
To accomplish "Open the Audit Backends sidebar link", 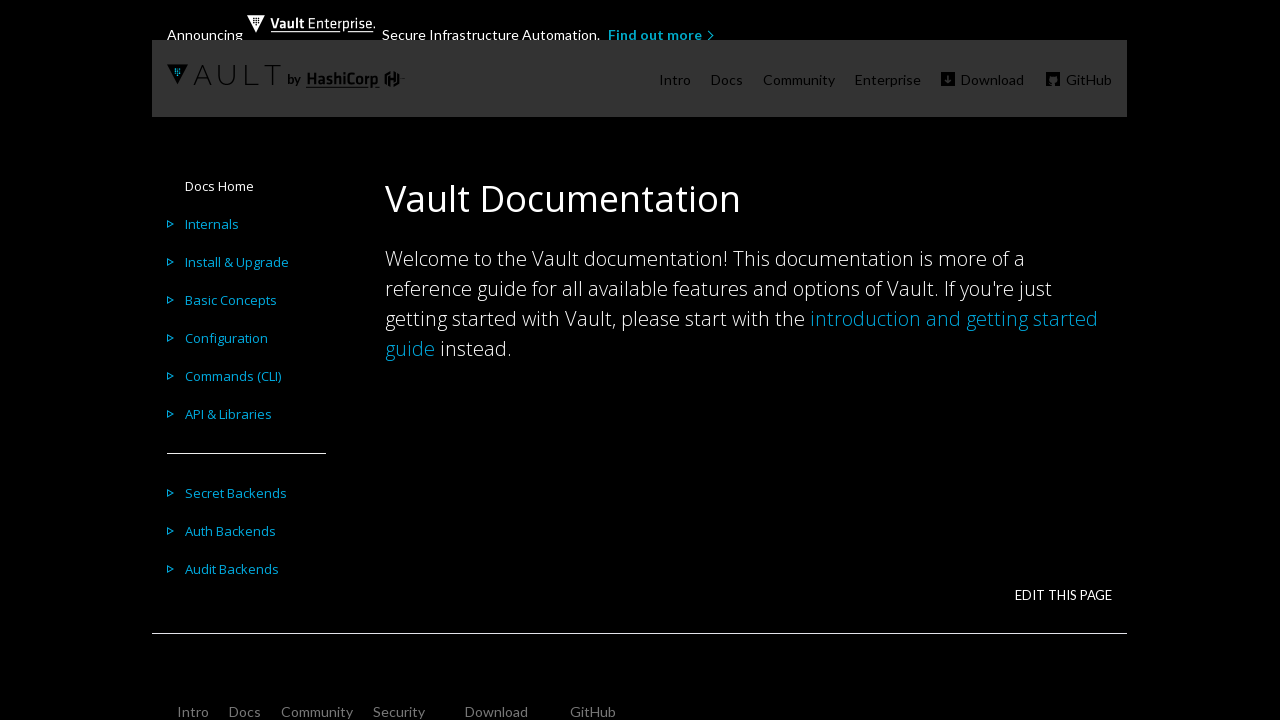I will pyautogui.click(x=232, y=569).
